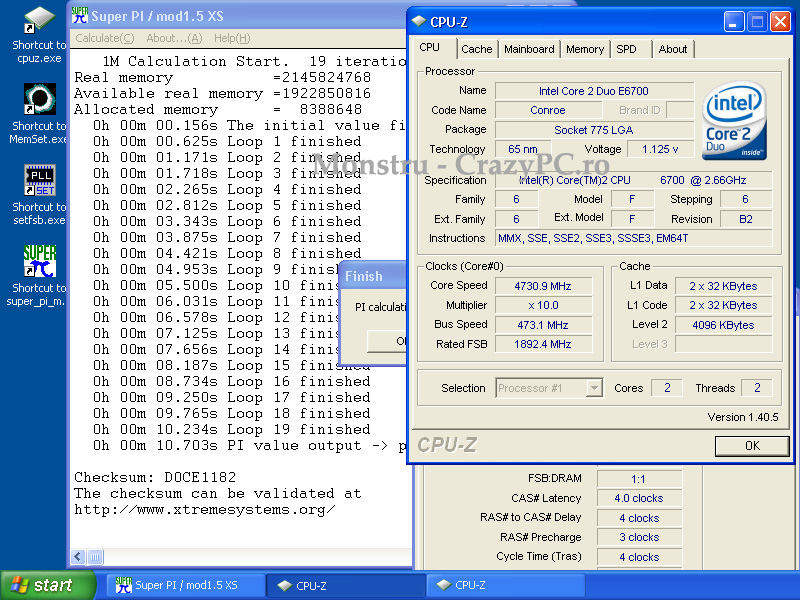Viewport: 800px width, 600px height.
Task: Click the Rated FSB value 1892.4 MHz
Action: [x=543, y=344]
